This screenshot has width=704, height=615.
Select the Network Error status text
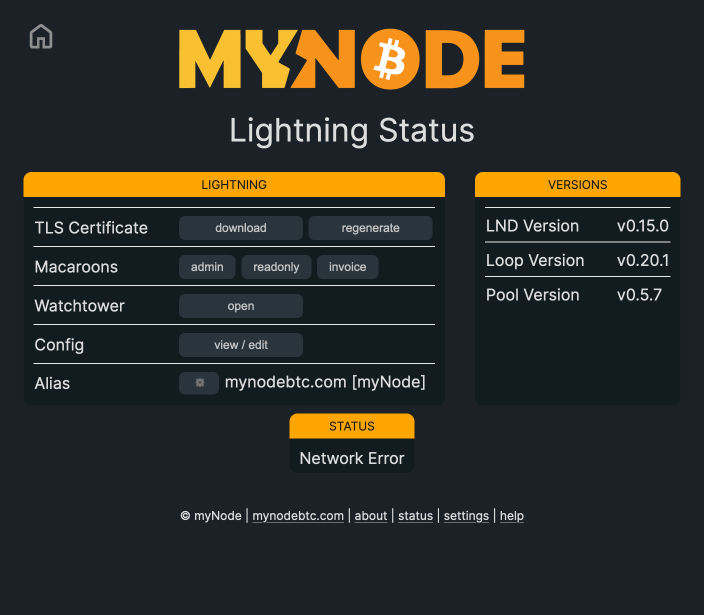click(x=352, y=458)
